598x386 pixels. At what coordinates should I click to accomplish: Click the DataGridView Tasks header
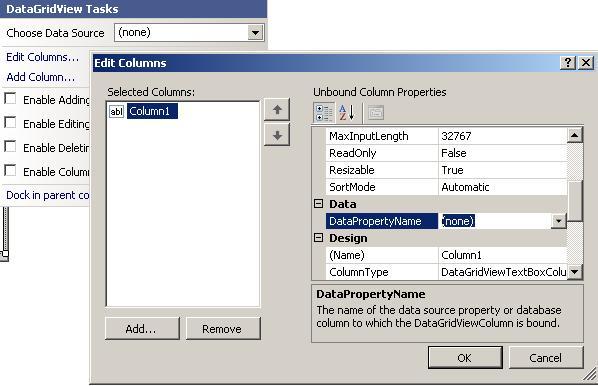point(133,9)
